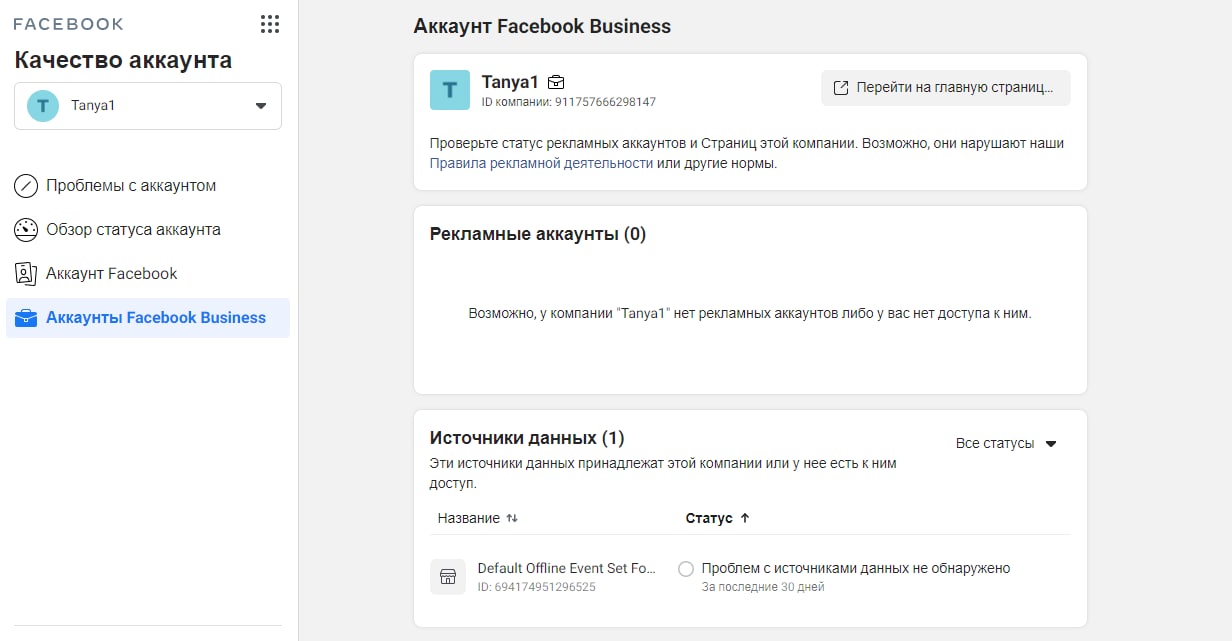Screen dimensions: 1232x641
Task: Click Аккаунт Facebook Business page heading
Action: tap(542, 26)
